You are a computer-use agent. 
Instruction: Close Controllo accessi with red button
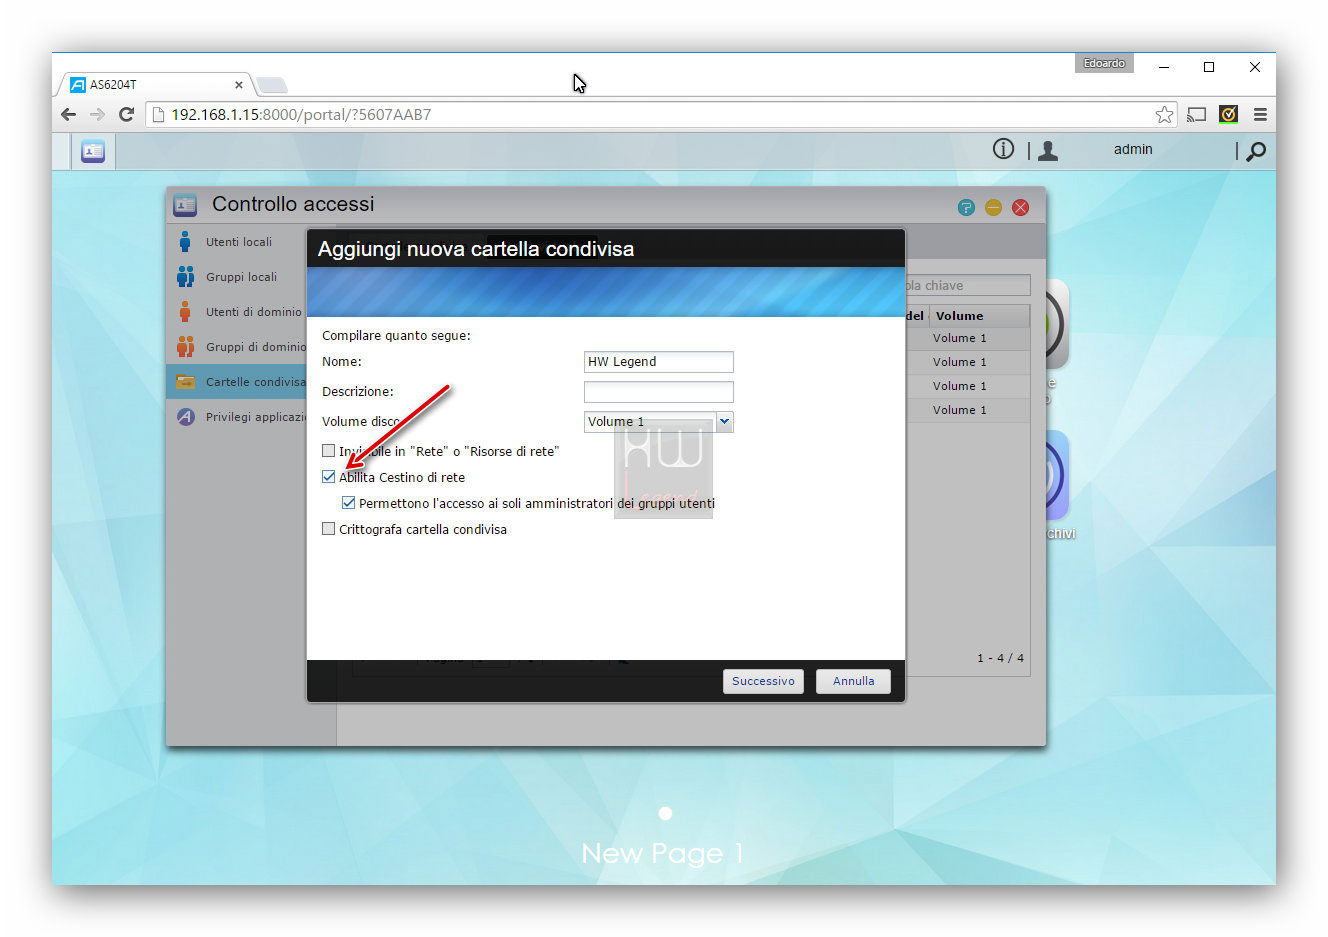(x=1020, y=207)
